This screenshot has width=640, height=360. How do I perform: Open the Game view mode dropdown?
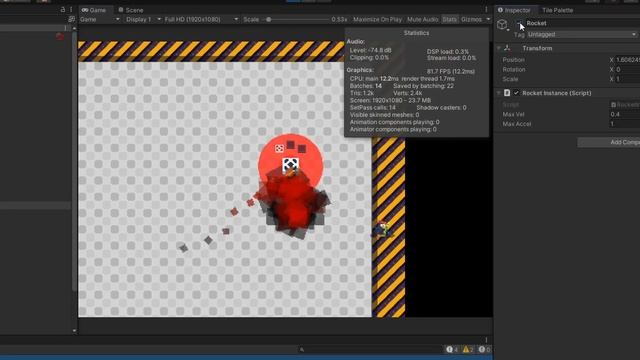coord(100,19)
